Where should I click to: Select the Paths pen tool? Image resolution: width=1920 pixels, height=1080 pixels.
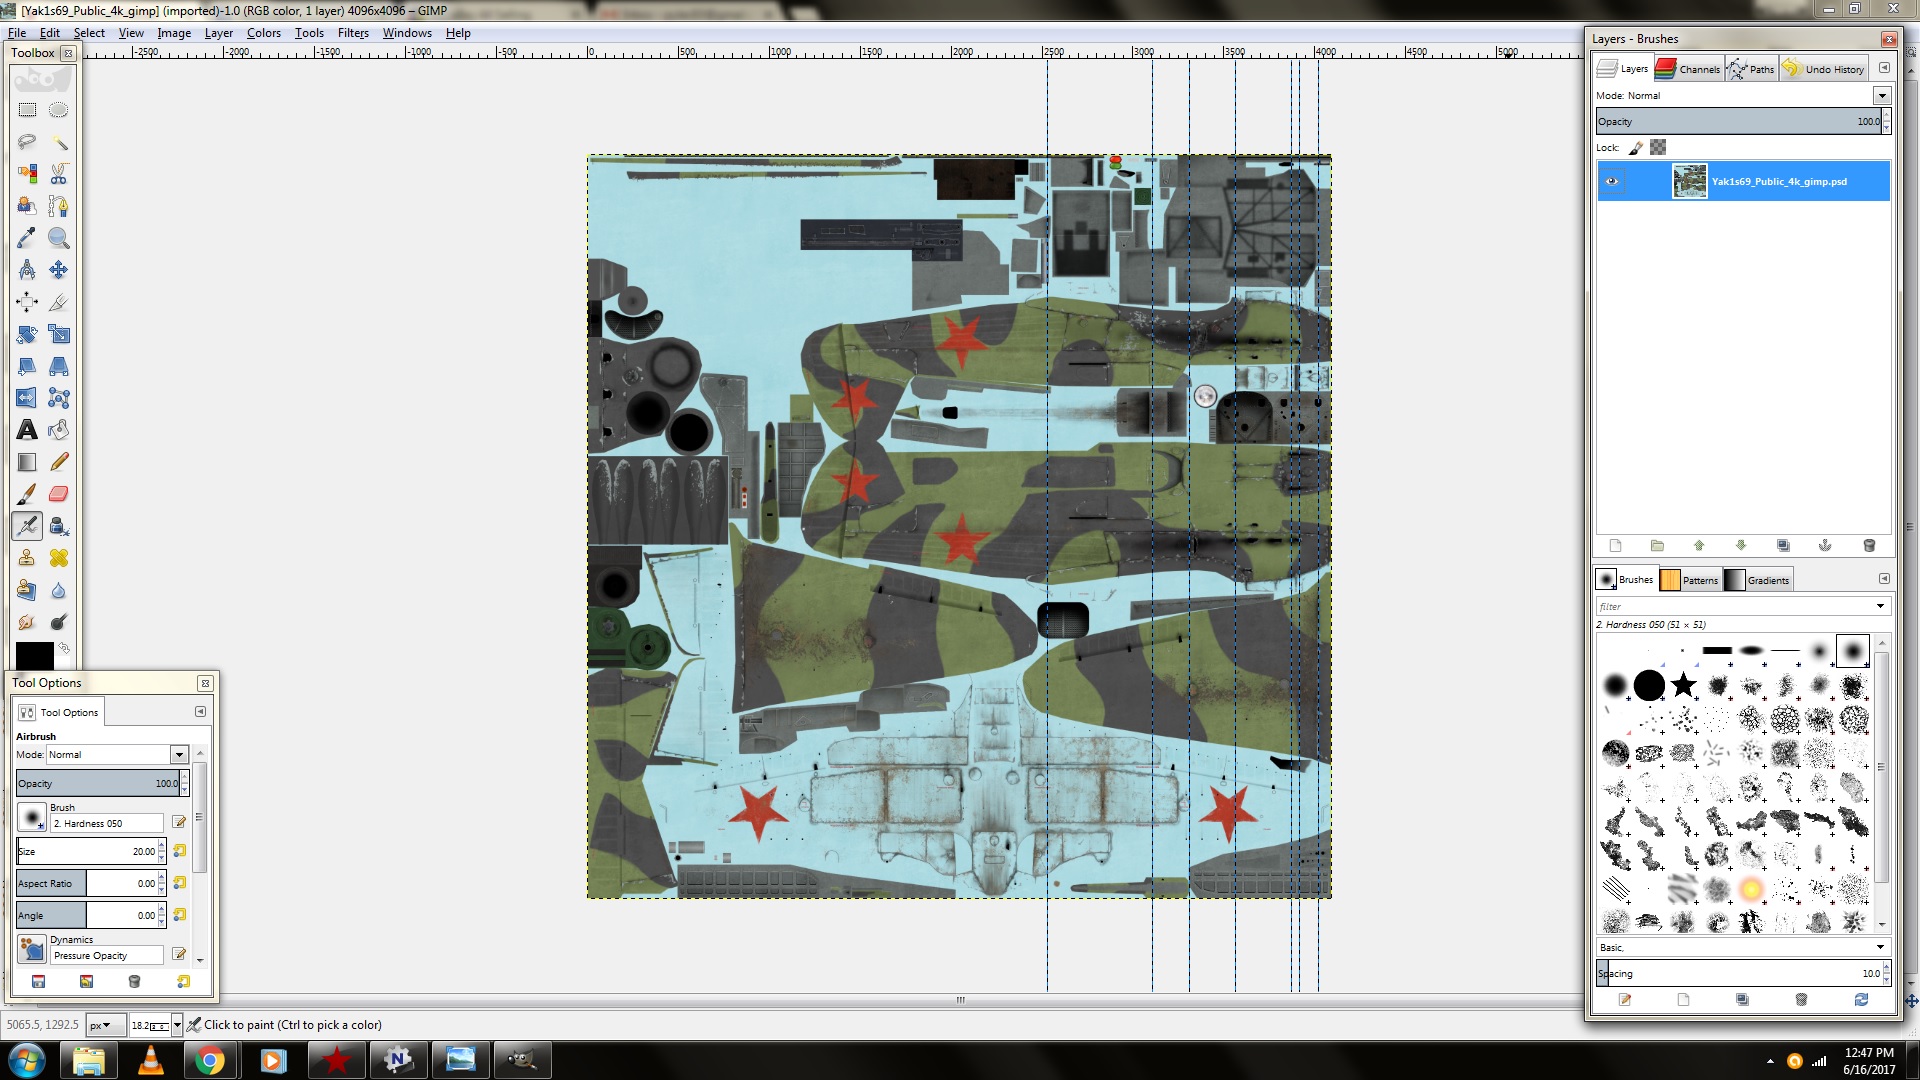(59, 206)
